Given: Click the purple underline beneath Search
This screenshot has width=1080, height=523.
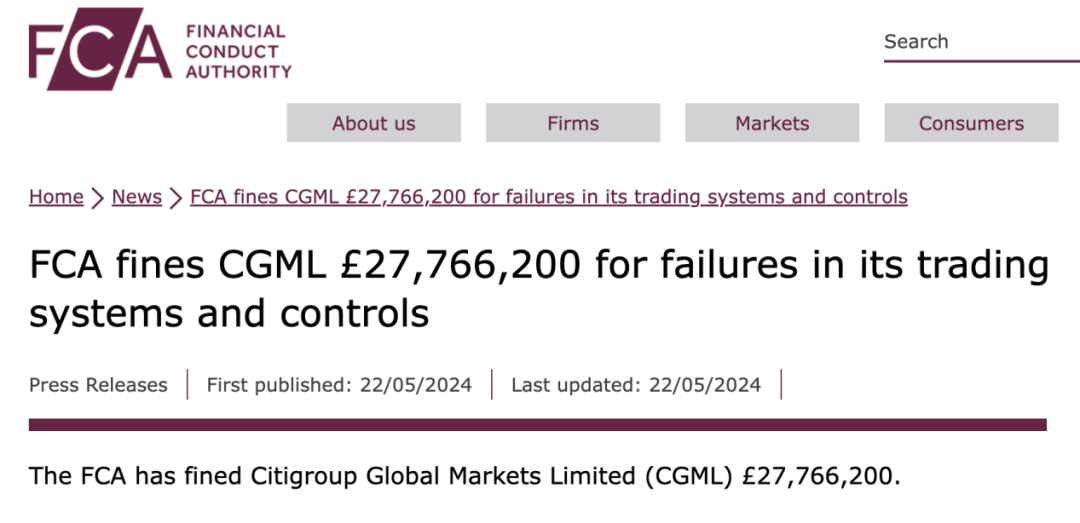Looking at the screenshot, I should 980,61.
